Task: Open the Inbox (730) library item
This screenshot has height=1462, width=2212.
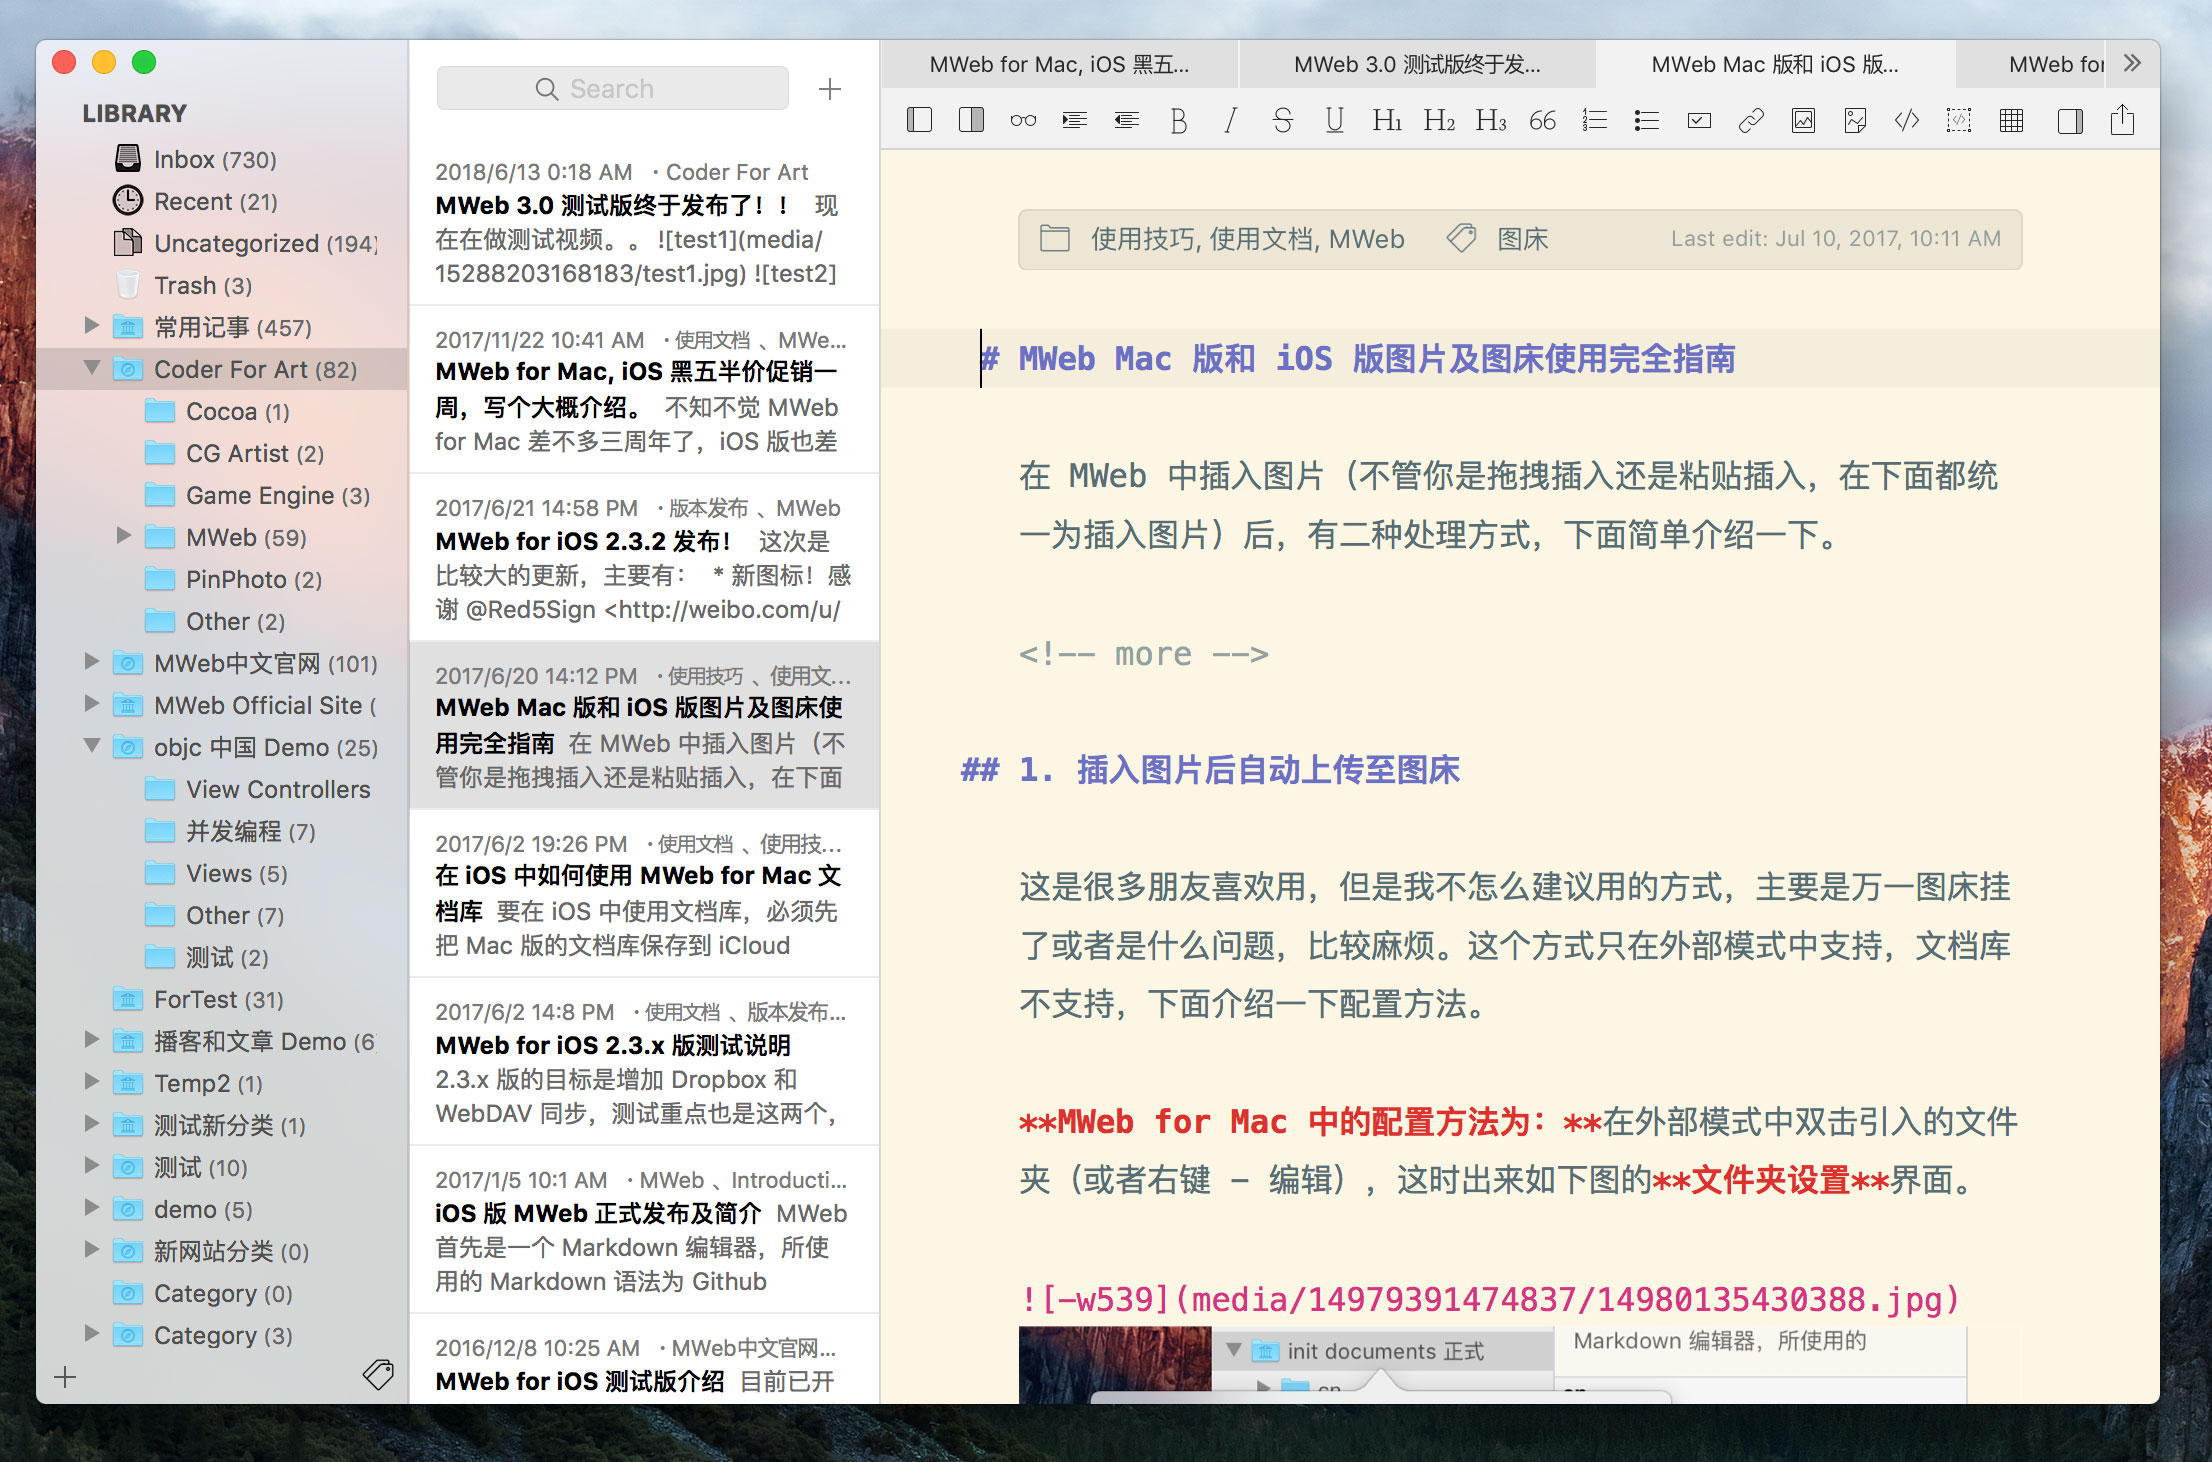Action: pos(214,159)
